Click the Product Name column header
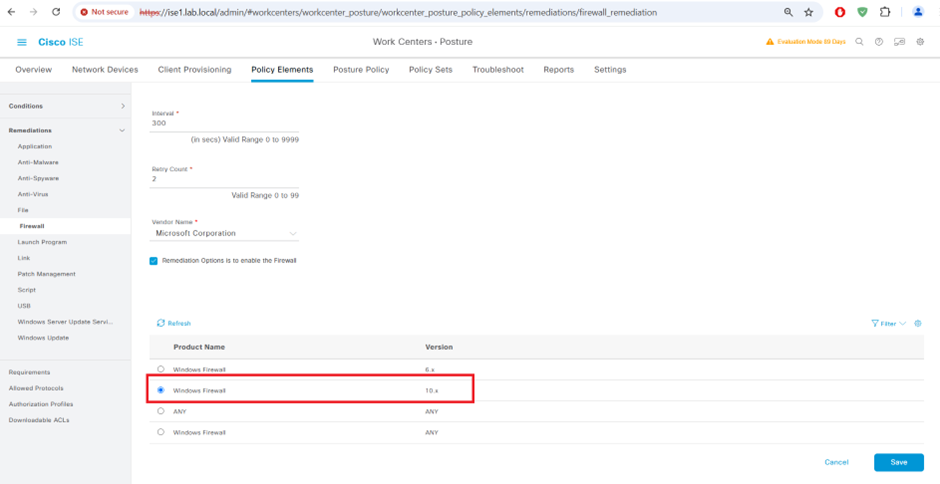This screenshot has width=940, height=484. click(199, 347)
